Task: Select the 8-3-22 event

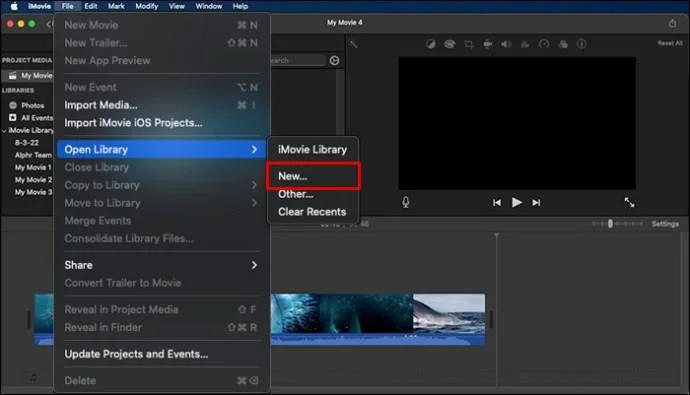Action: pos(27,143)
